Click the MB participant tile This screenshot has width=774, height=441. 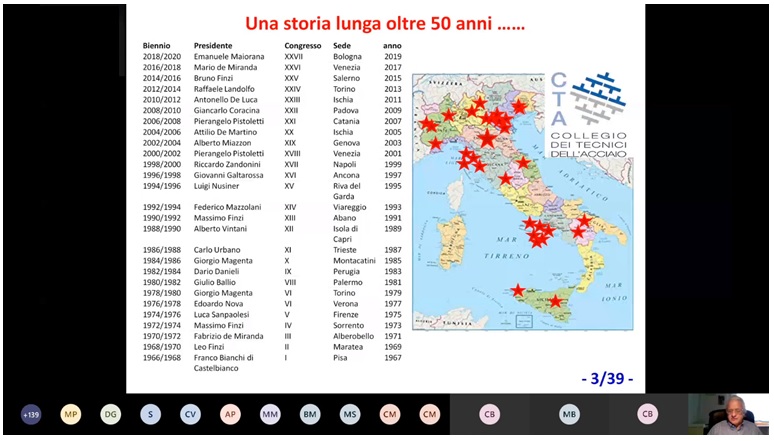coord(569,415)
